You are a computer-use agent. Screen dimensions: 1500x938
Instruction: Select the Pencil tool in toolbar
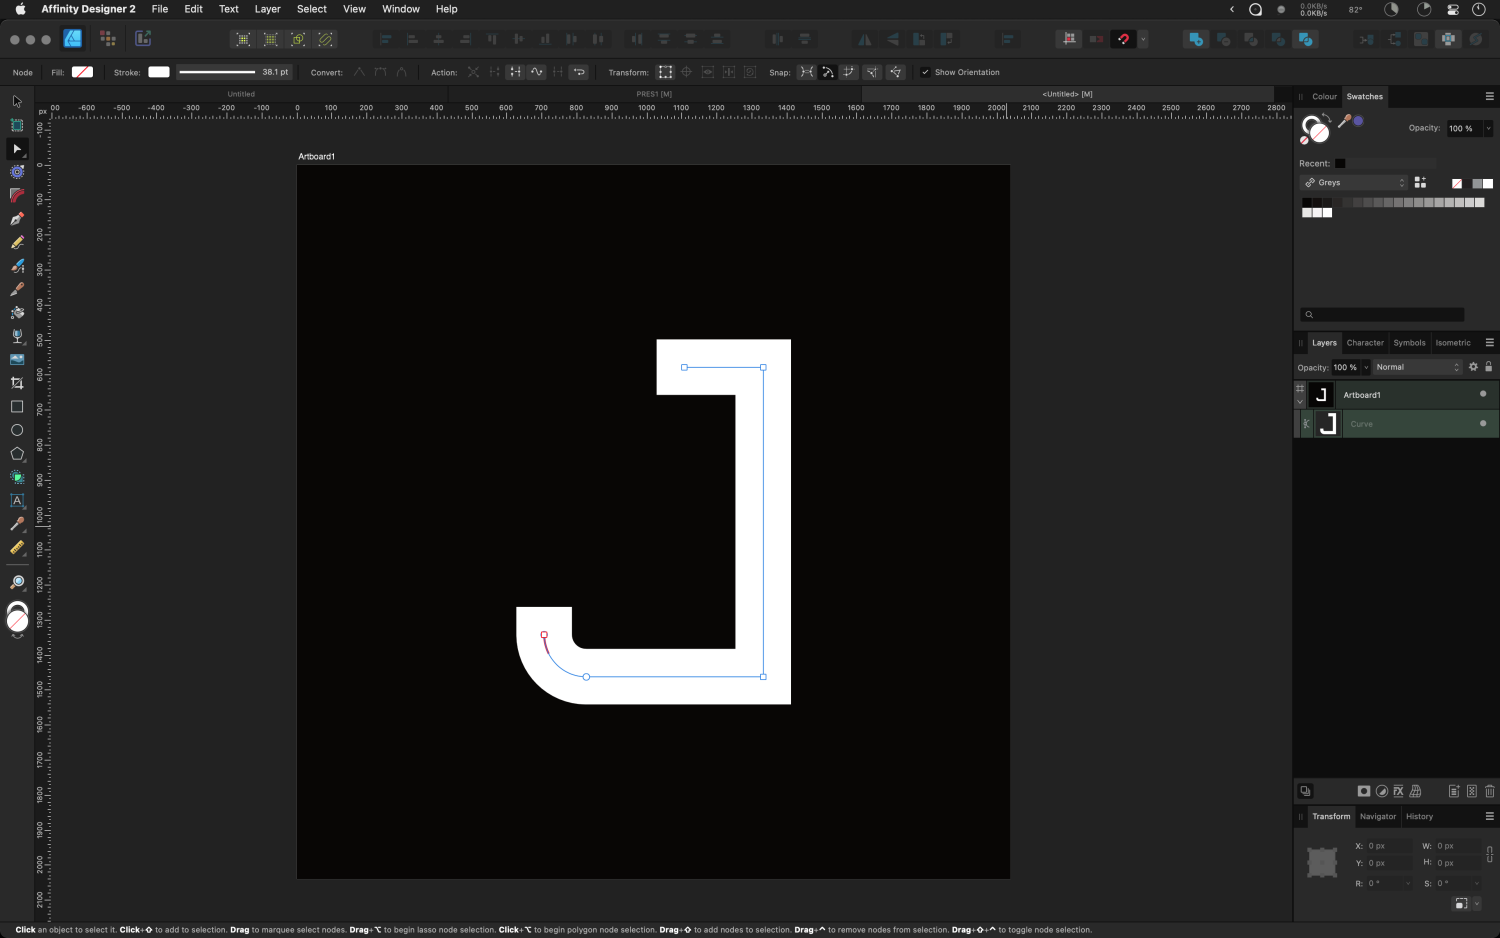(17, 242)
